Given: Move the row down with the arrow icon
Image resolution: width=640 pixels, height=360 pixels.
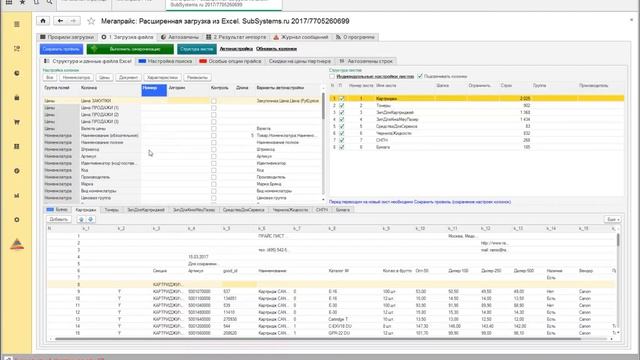Looking at the screenshot, I should click(x=91, y=219).
